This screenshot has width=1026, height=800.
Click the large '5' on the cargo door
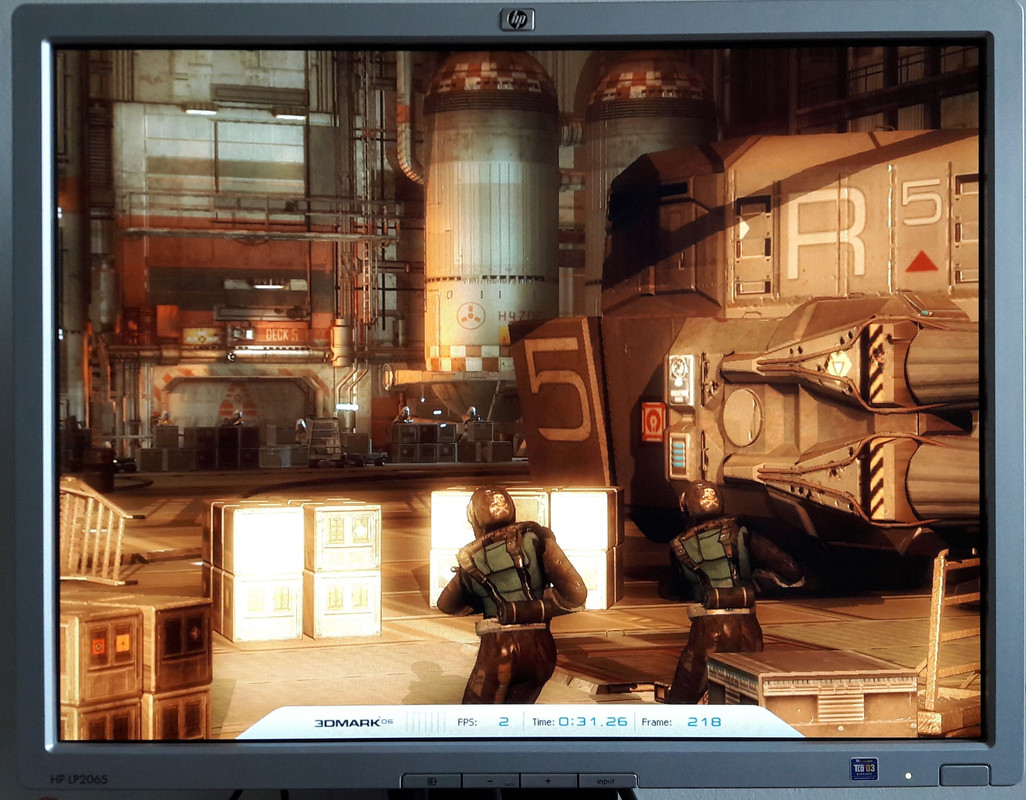tap(557, 389)
